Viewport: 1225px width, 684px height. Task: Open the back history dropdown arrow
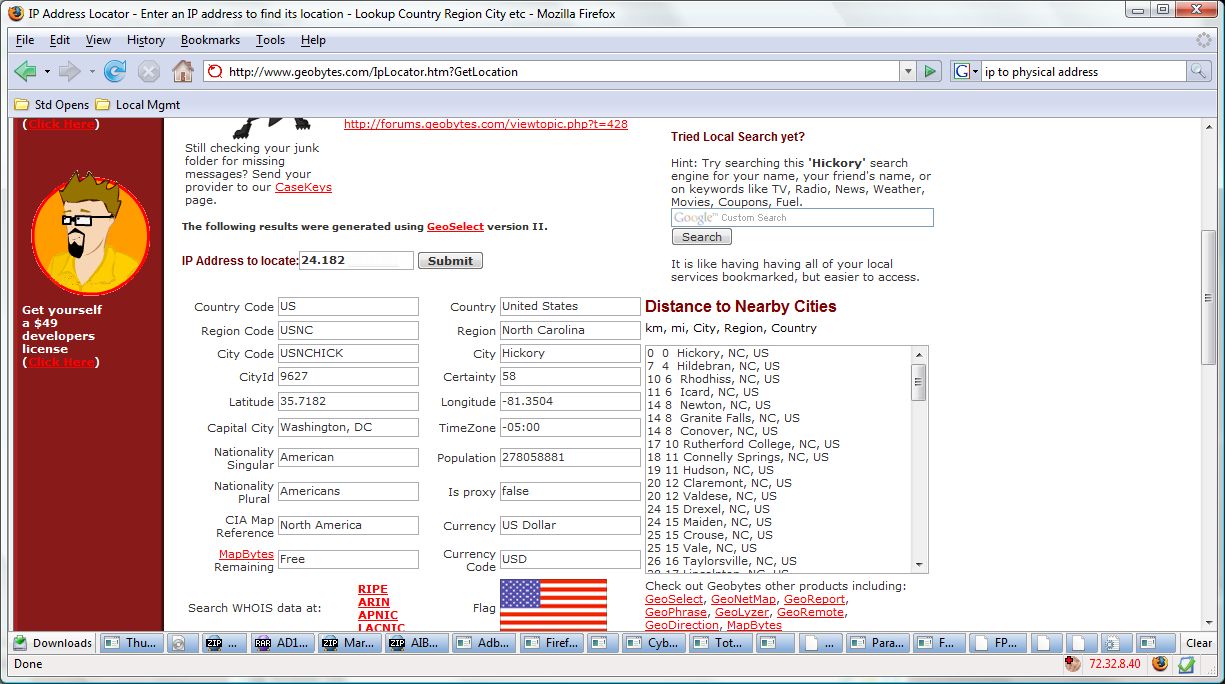click(x=47, y=71)
